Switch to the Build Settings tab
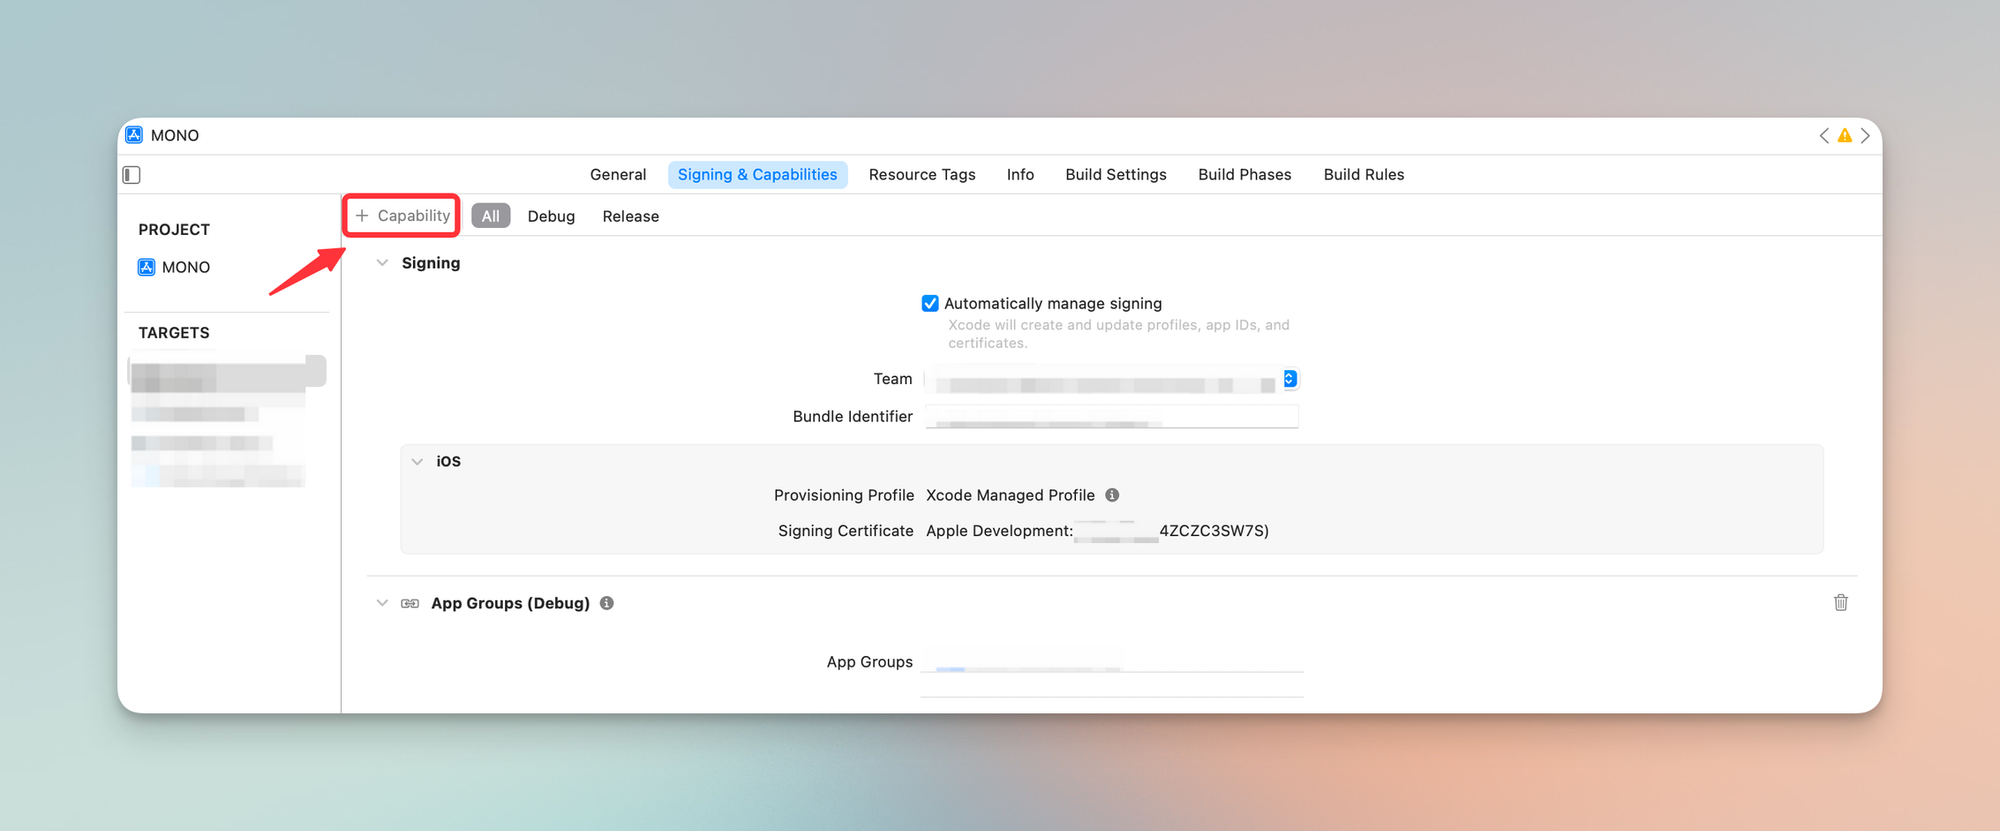This screenshot has height=831, width=2000. point(1115,175)
